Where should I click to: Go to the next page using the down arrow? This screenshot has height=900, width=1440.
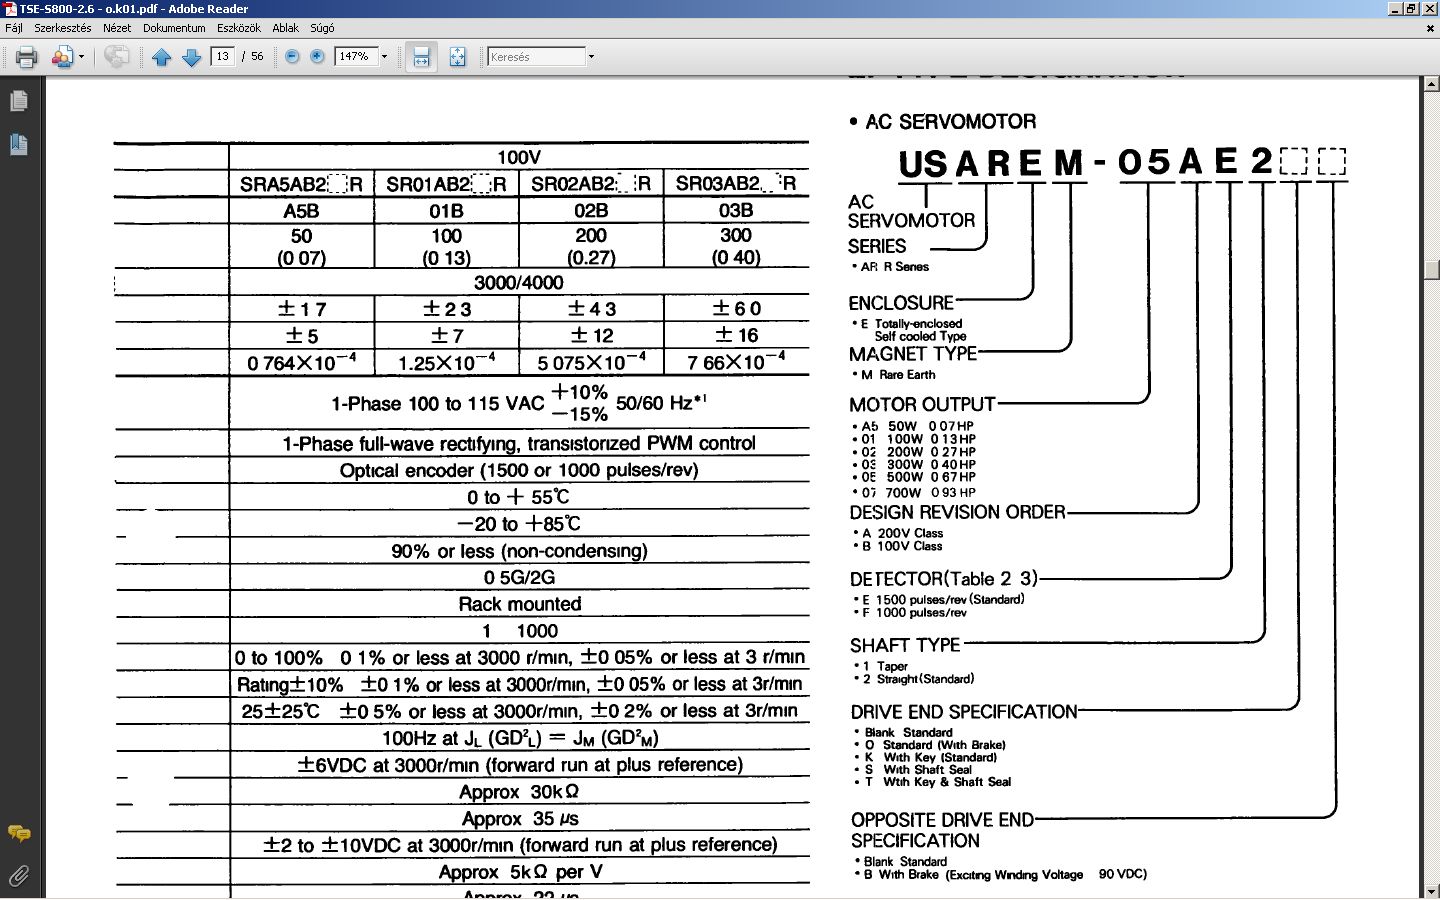192,57
